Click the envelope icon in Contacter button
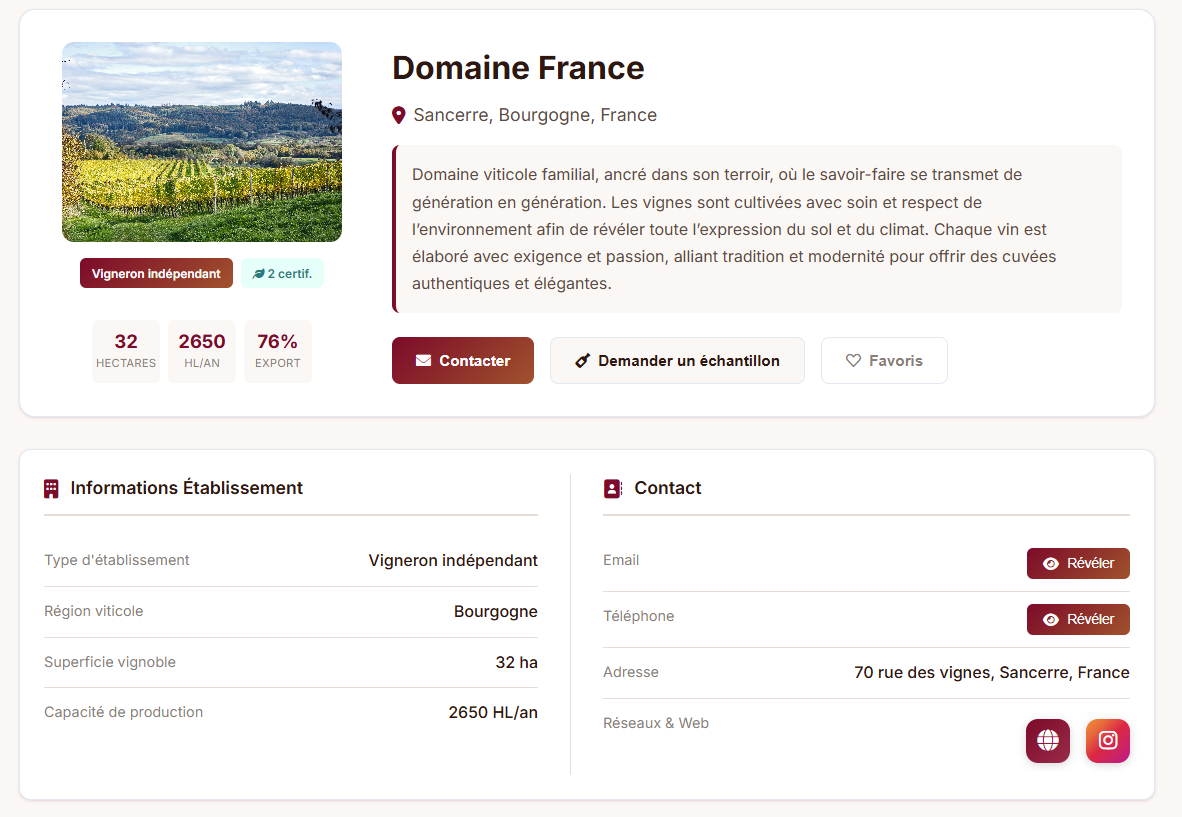This screenshot has width=1182, height=817. 423,361
